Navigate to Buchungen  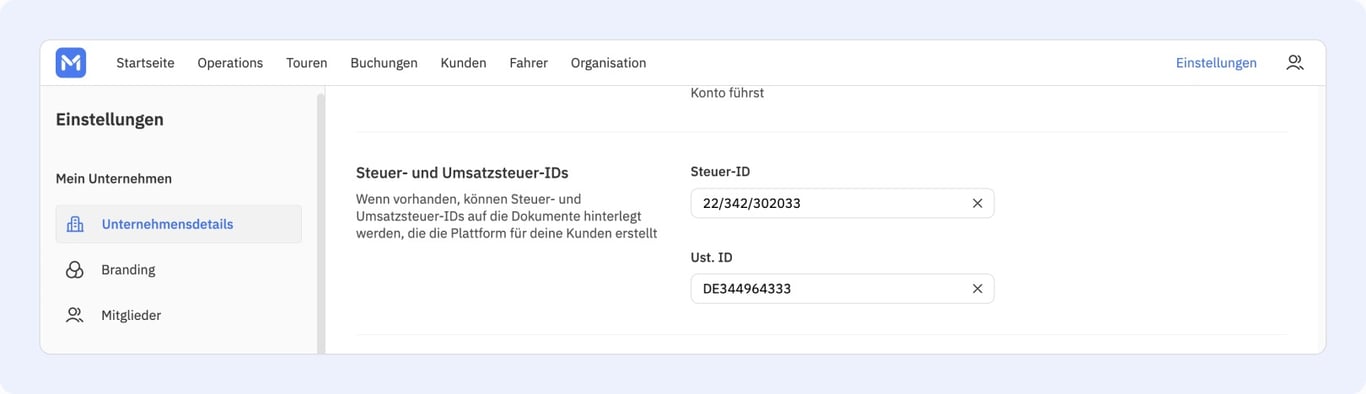[x=384, y=63]
